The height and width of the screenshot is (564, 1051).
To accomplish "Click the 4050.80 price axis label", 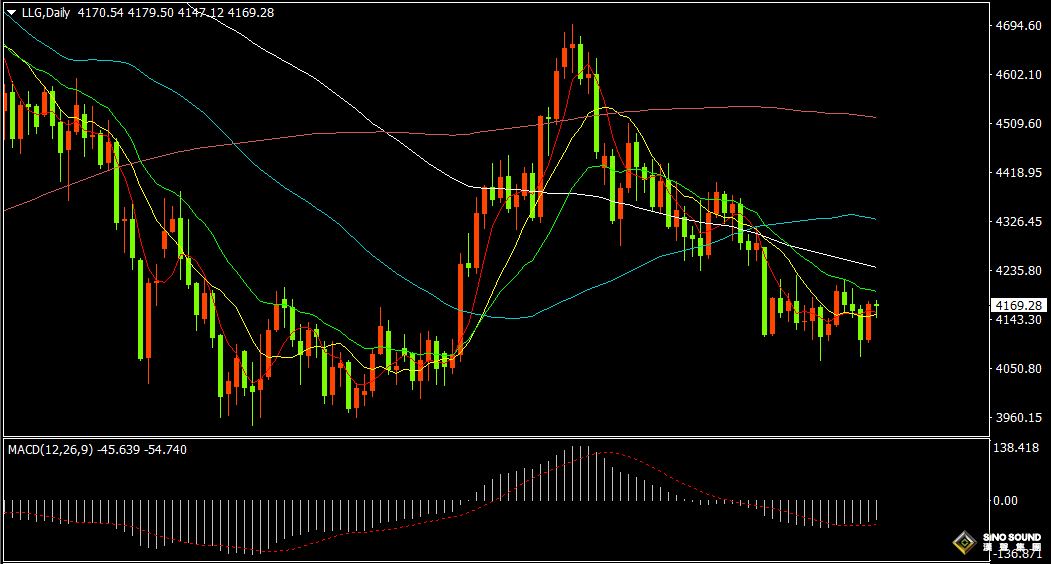I will pyautogui.click(x=1019, y=368).
